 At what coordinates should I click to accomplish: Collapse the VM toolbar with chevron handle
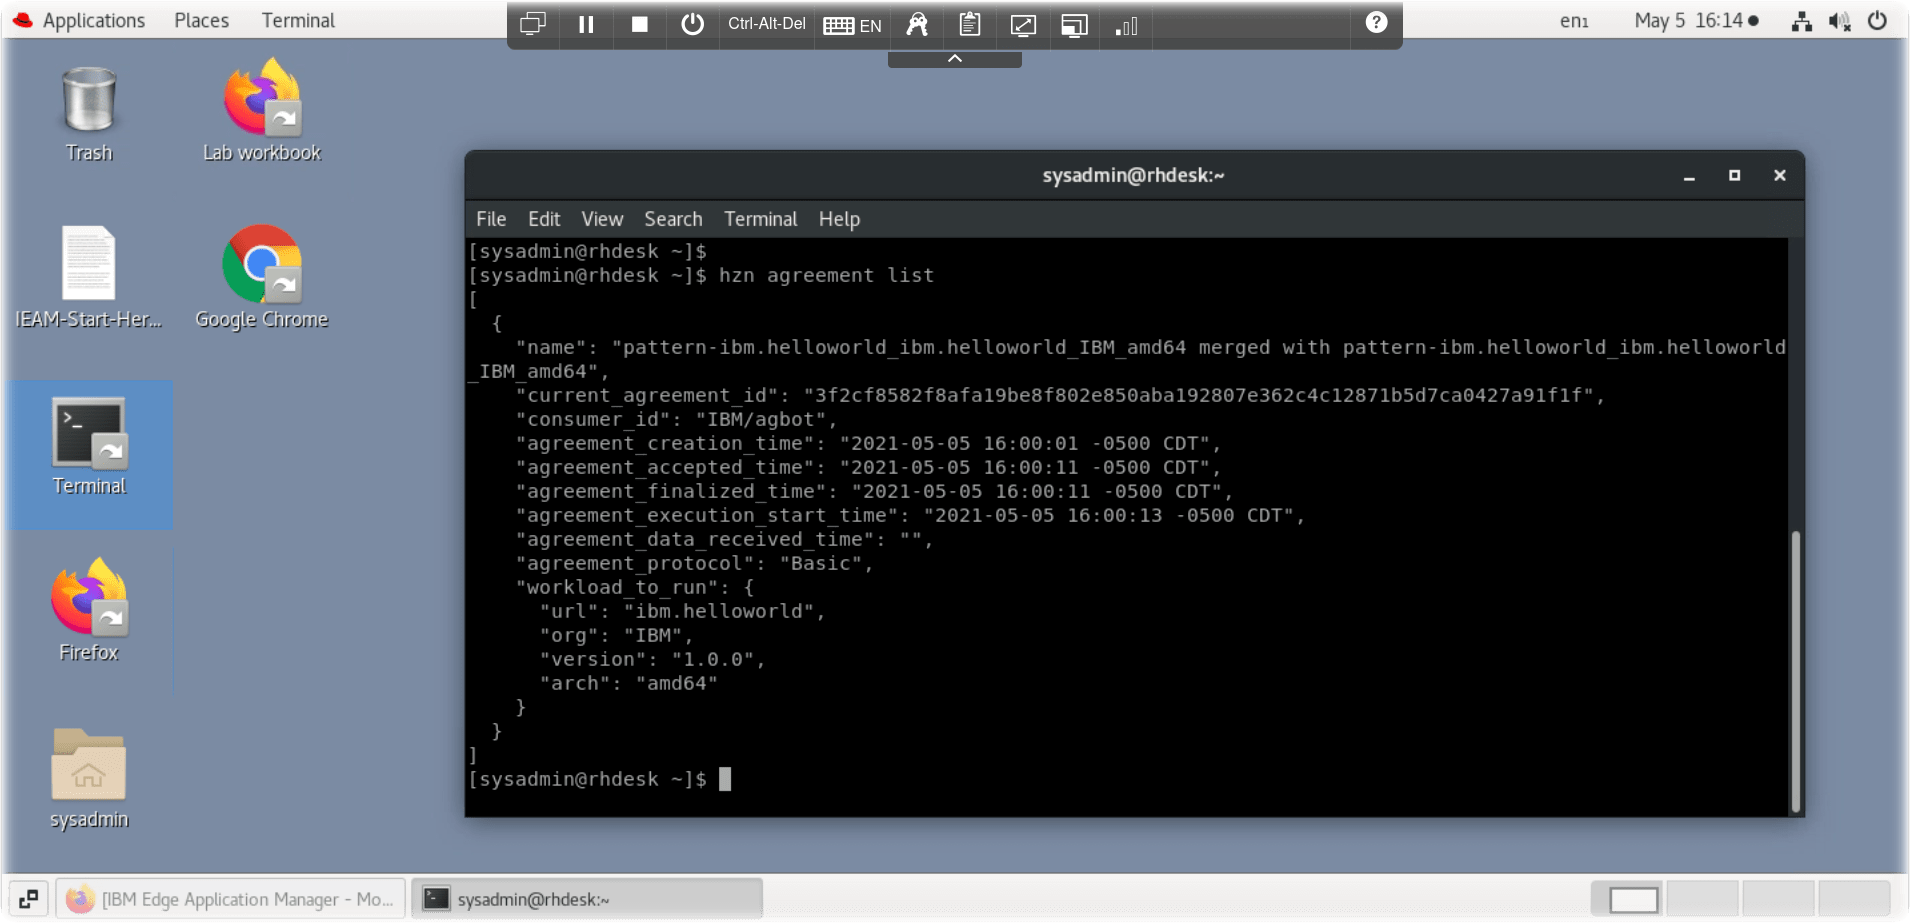[x=955, y=59]
